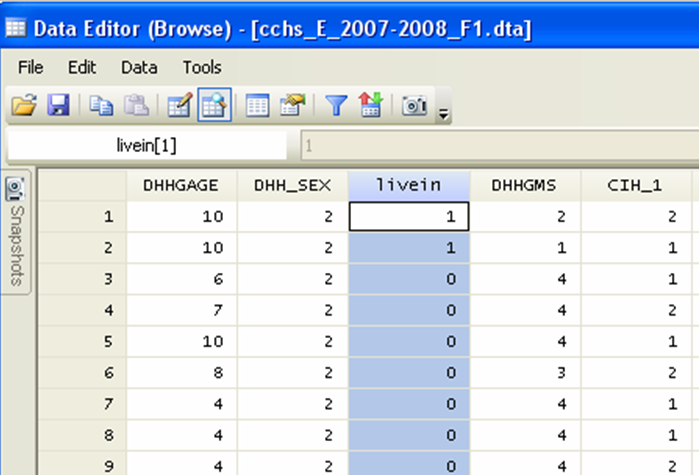The height and width of the screenshot is (475, 700).
Task: Click the Open file folder icon
Action: pyautogui.click(x=23, y=105)
